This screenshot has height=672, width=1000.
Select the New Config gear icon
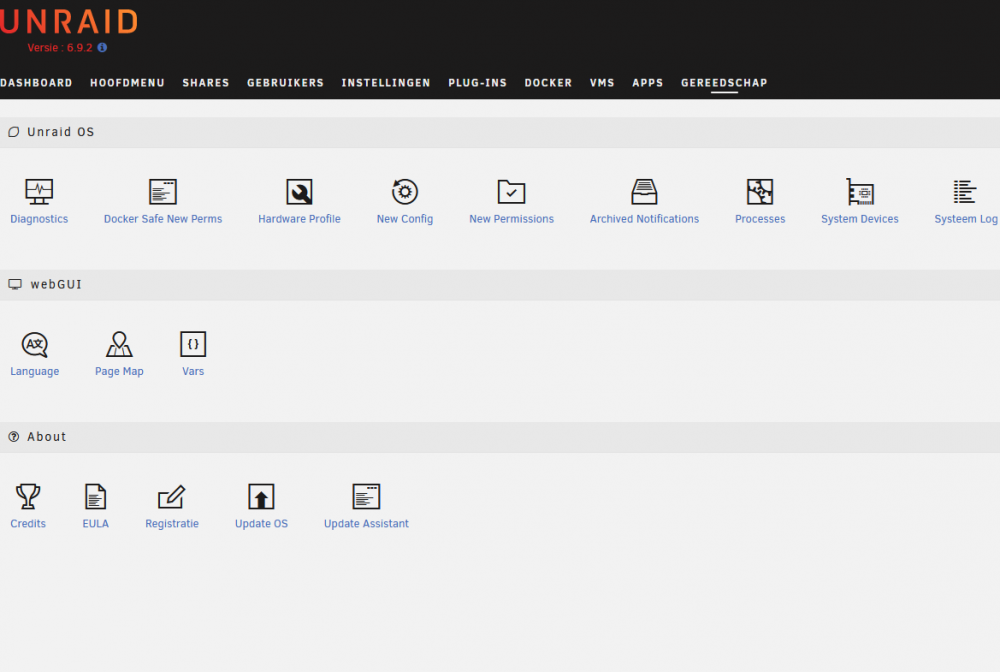404,191
